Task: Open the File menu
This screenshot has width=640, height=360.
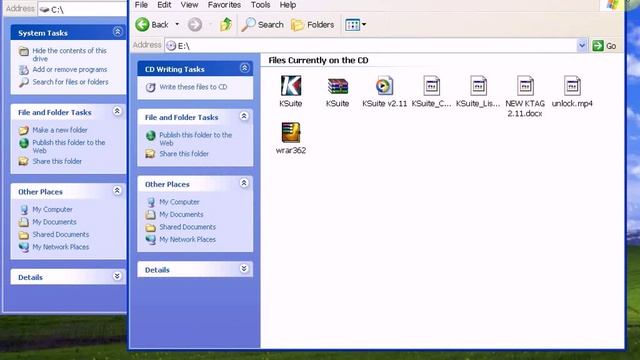Action: click(x=141, y=5)
